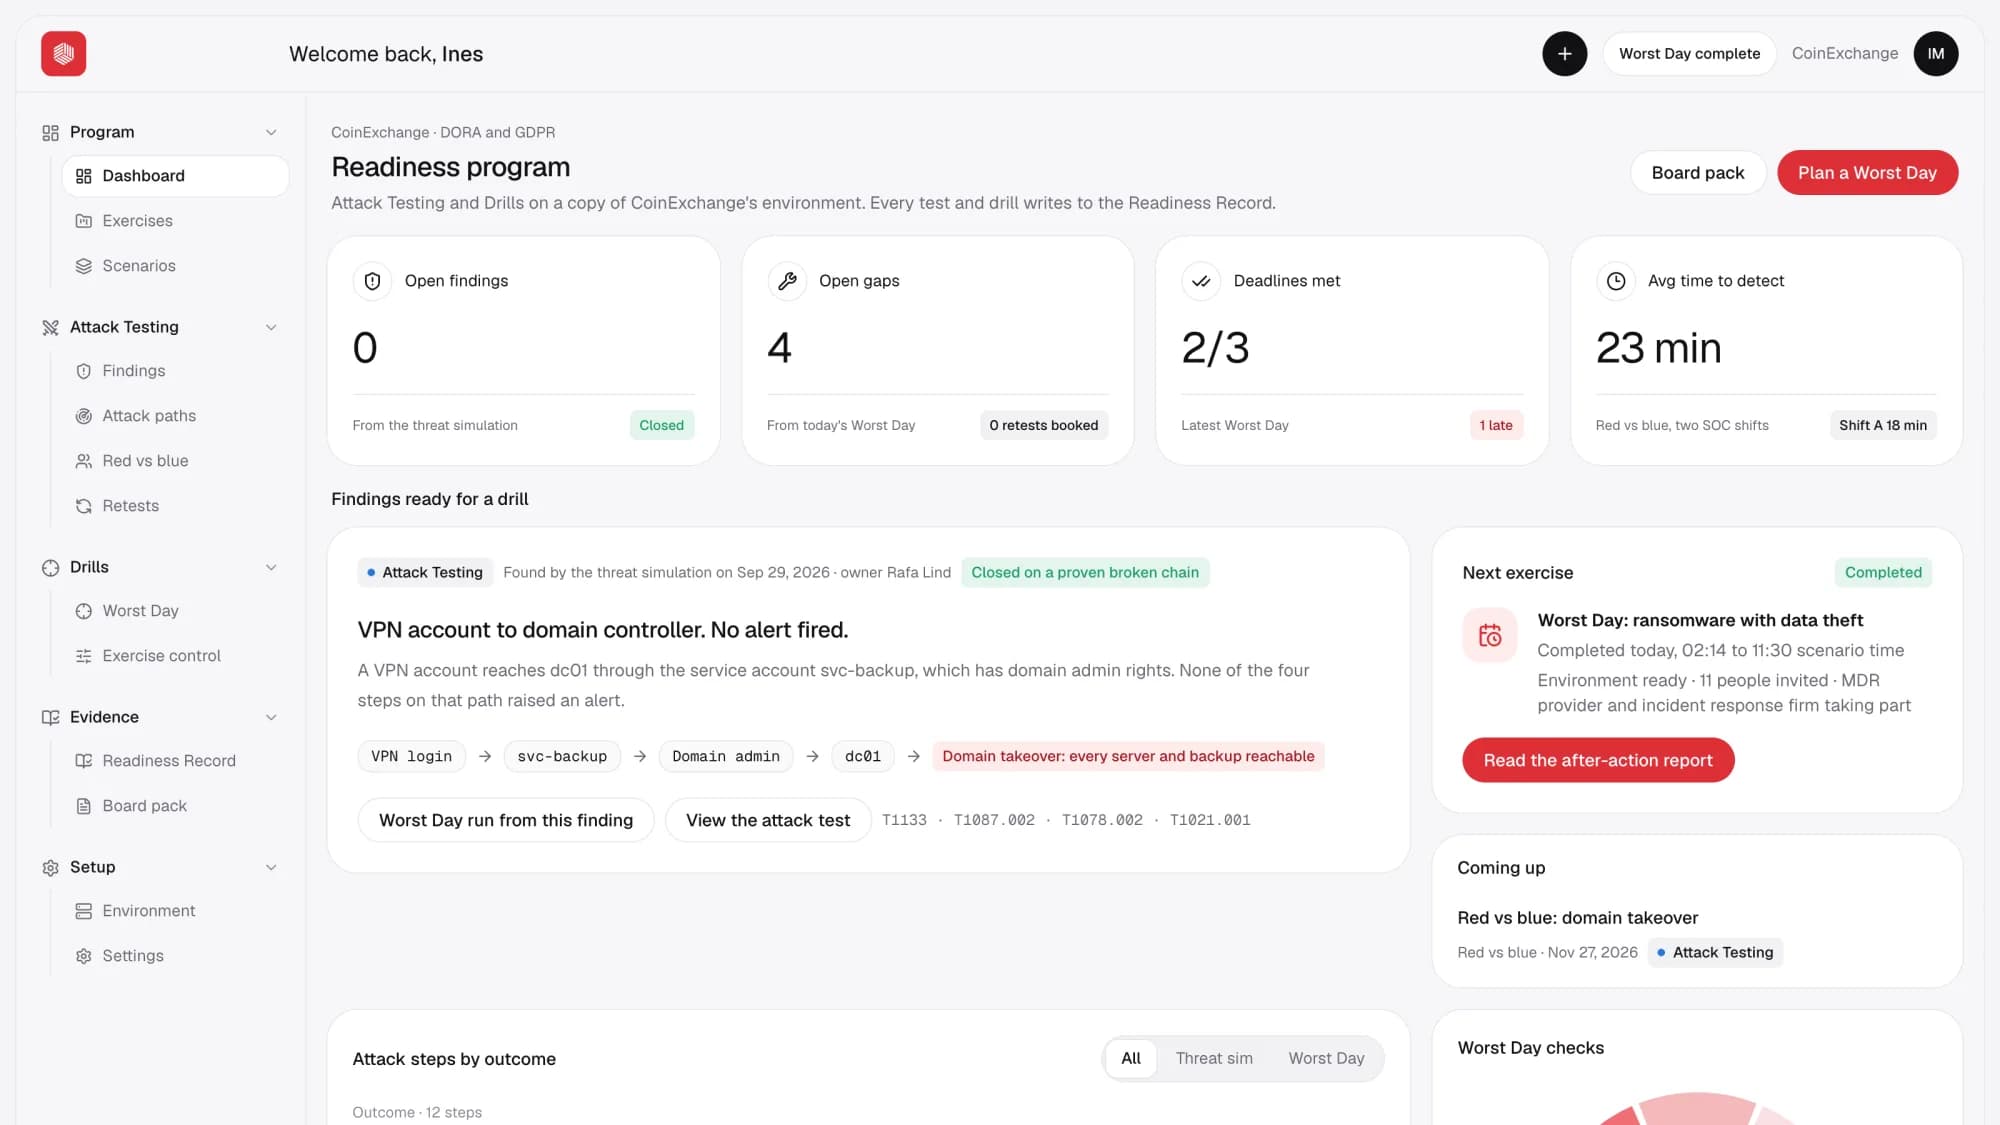2000x1125 pixels.
Task: Click the Open gaps wrench icon
Action: click(x=787, y=281)
